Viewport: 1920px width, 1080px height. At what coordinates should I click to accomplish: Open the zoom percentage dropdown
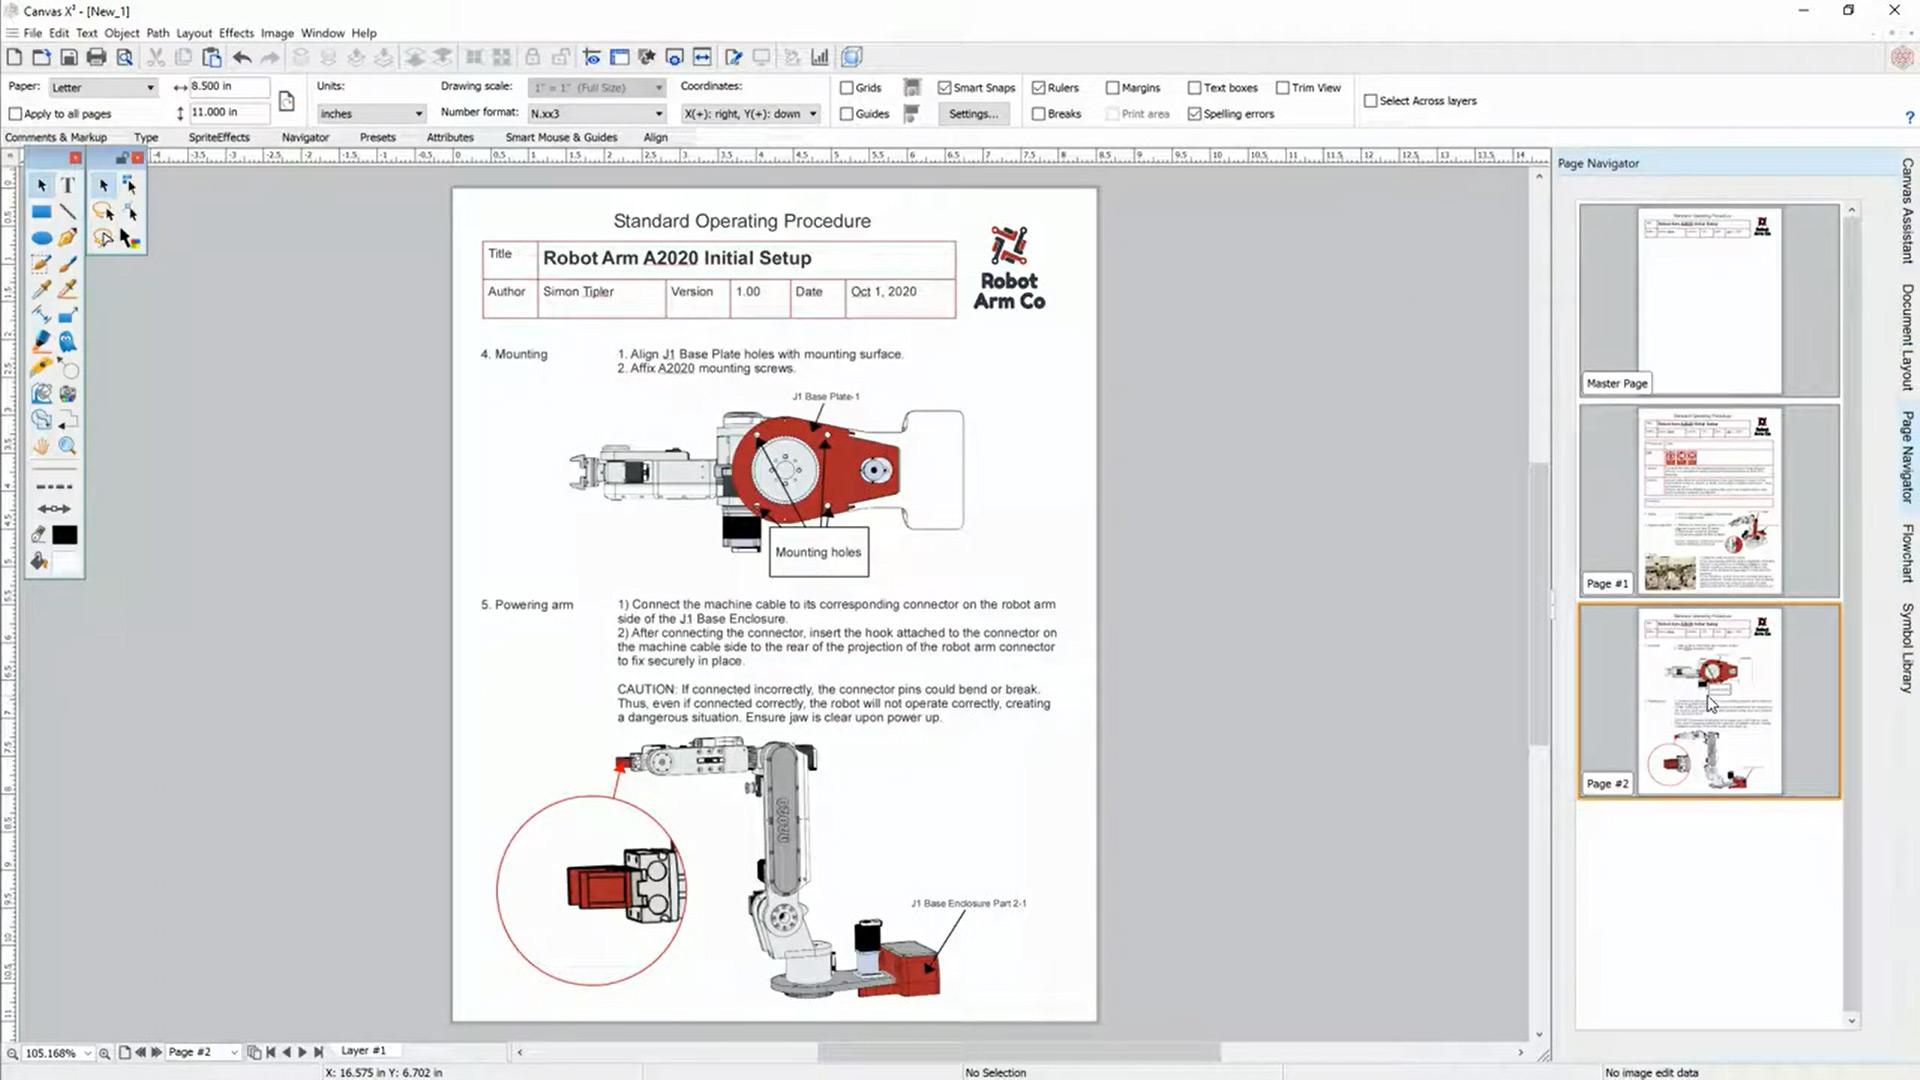88,1053
